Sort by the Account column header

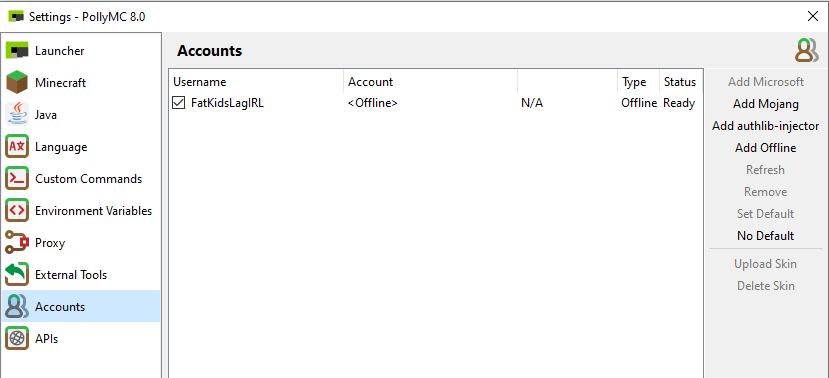click(x=430, y=82)
